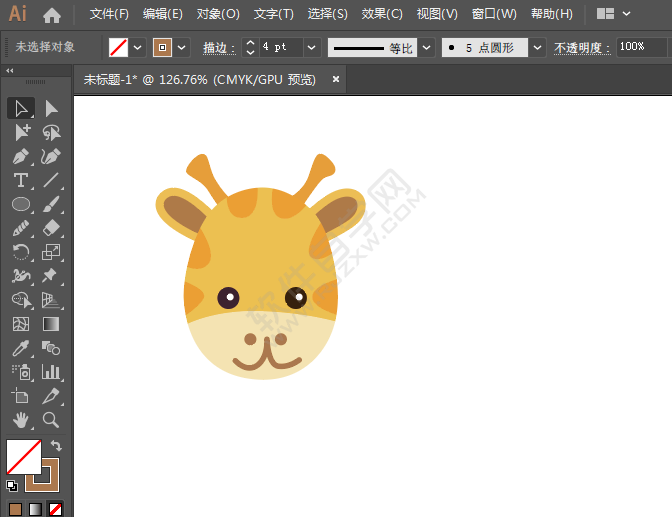Screen dimensions: 672x517
Task: Select the Eyedropper tool
Action: coord(20,348)
